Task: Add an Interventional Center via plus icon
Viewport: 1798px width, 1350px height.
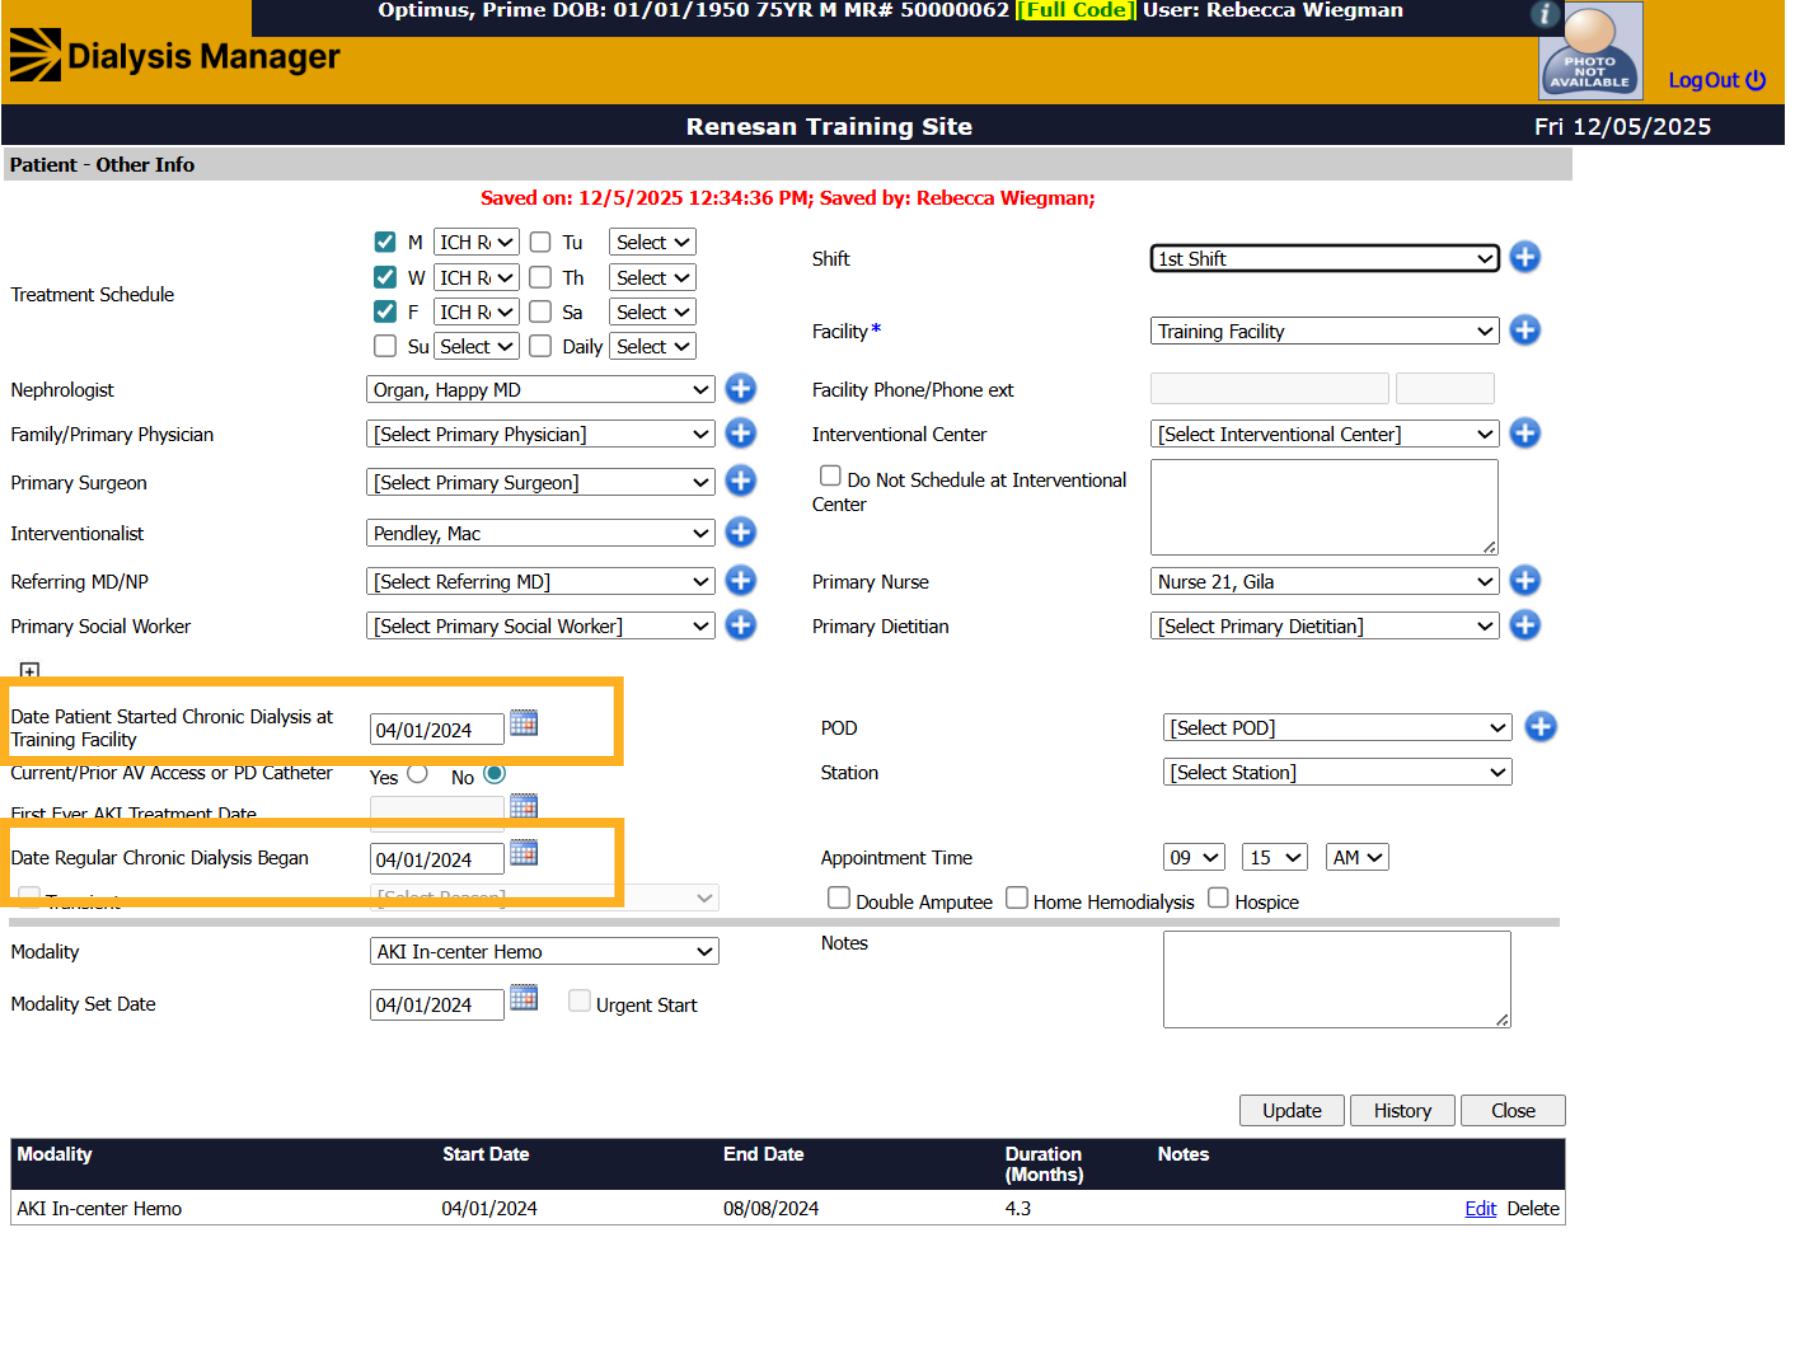Action: point(1524,434)
